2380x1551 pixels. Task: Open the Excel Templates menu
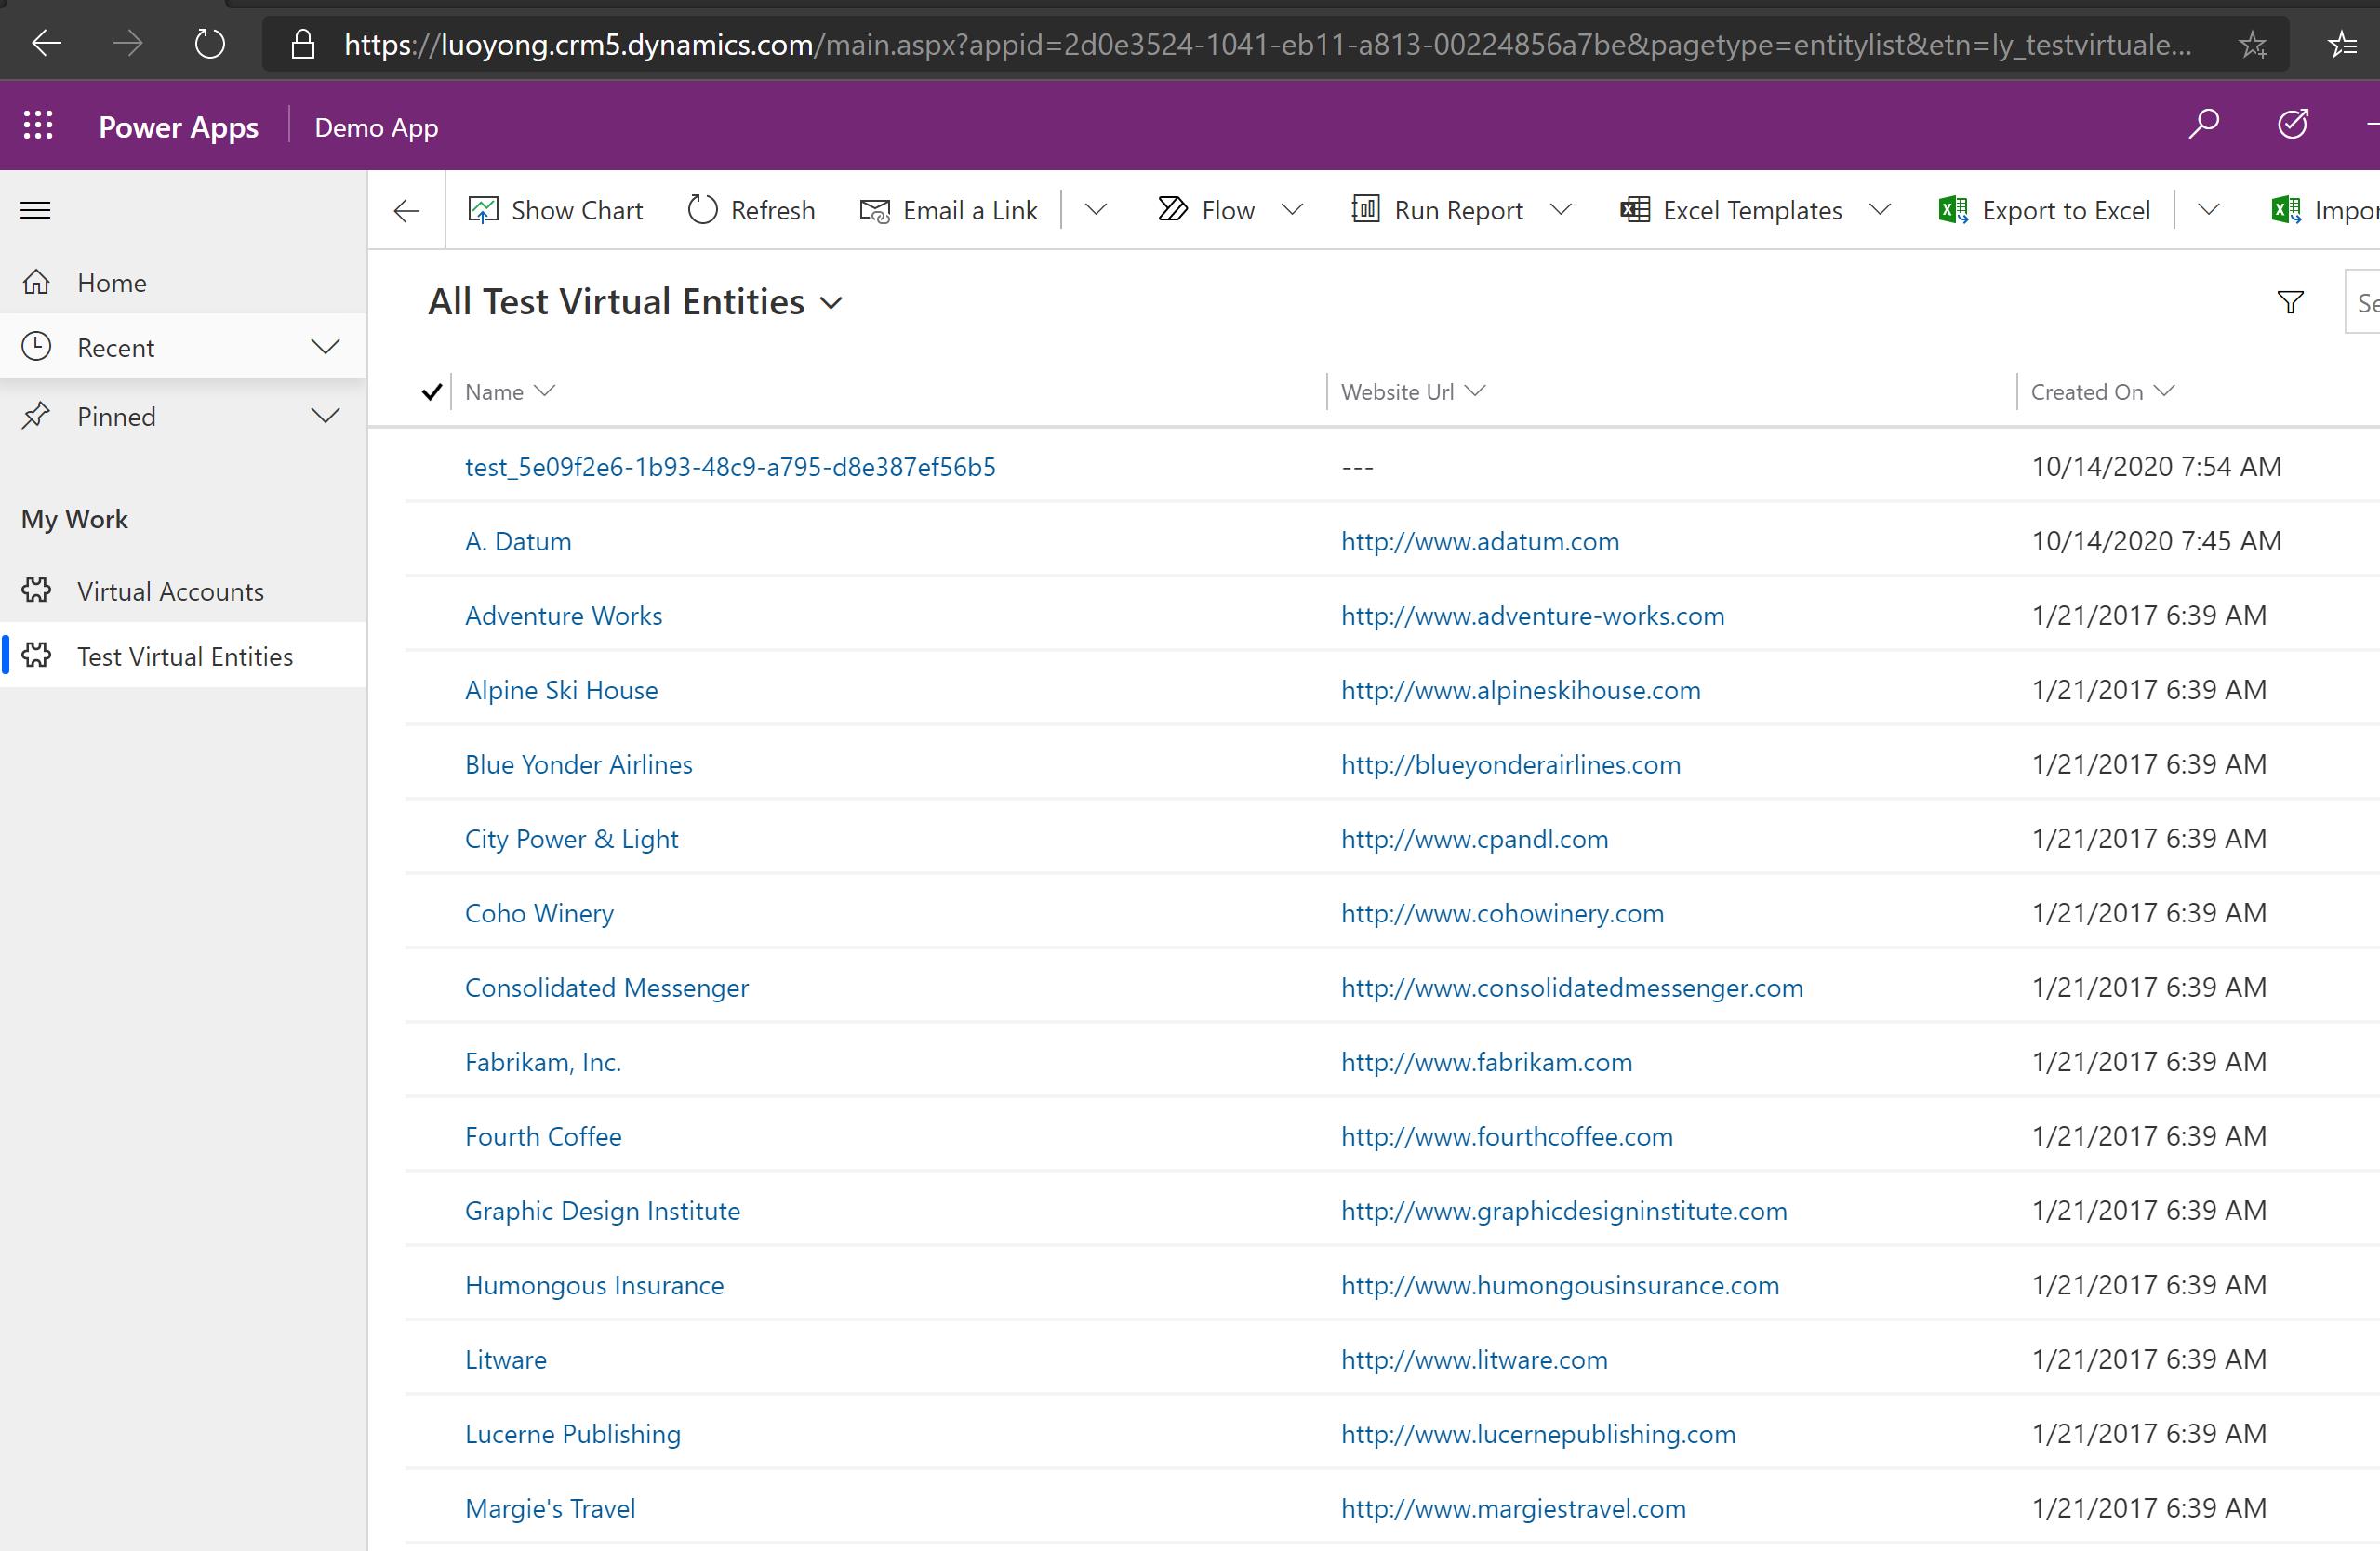click(1755, 210)
